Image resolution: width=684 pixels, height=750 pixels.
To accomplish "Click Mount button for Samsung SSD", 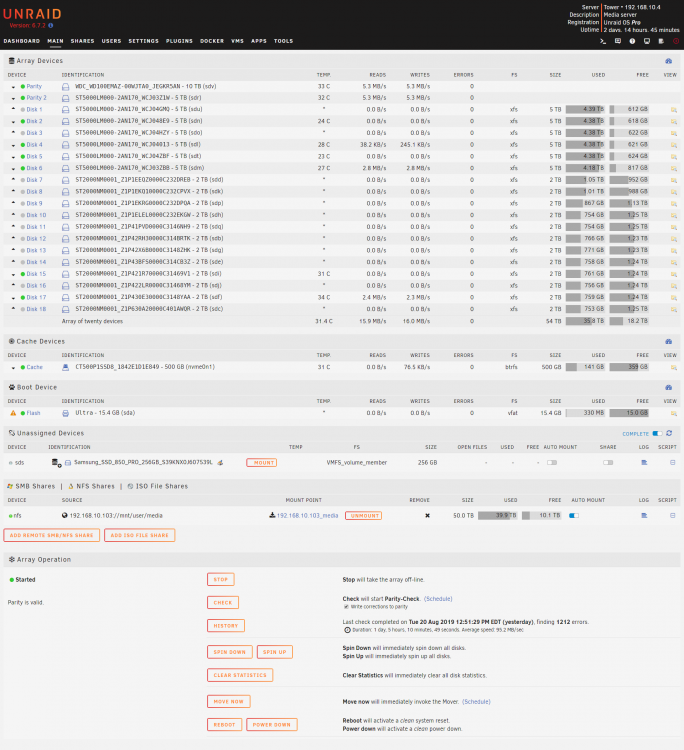I will point(262,463).
